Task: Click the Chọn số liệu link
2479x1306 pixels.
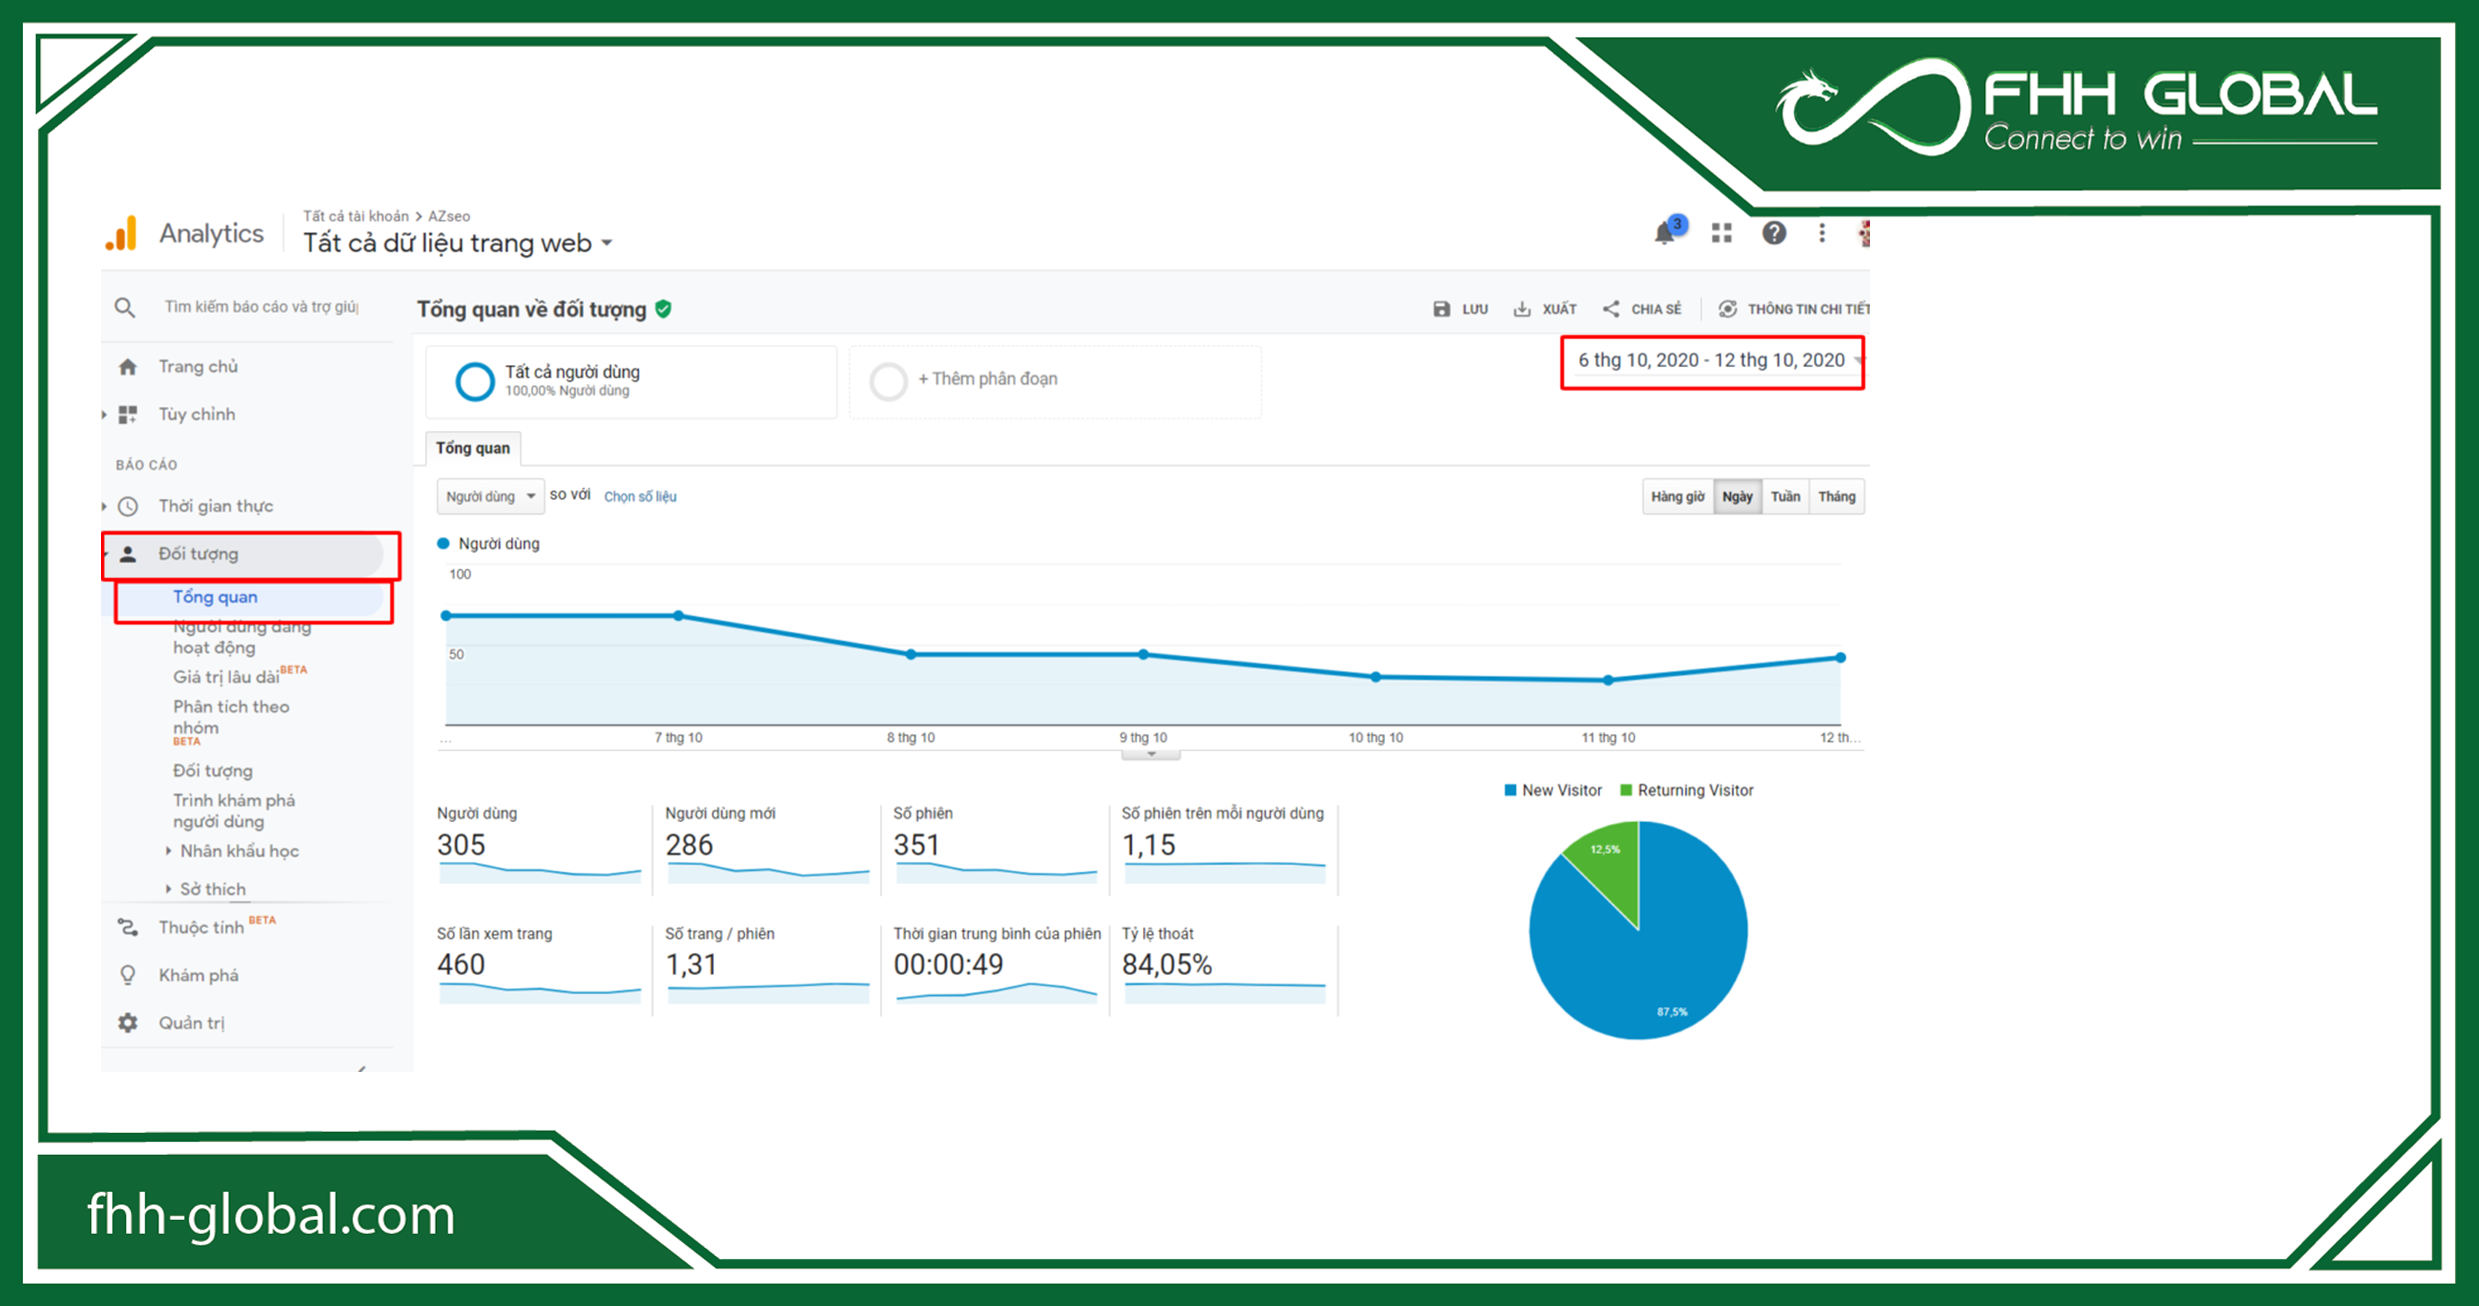Action: coord(640,495)
